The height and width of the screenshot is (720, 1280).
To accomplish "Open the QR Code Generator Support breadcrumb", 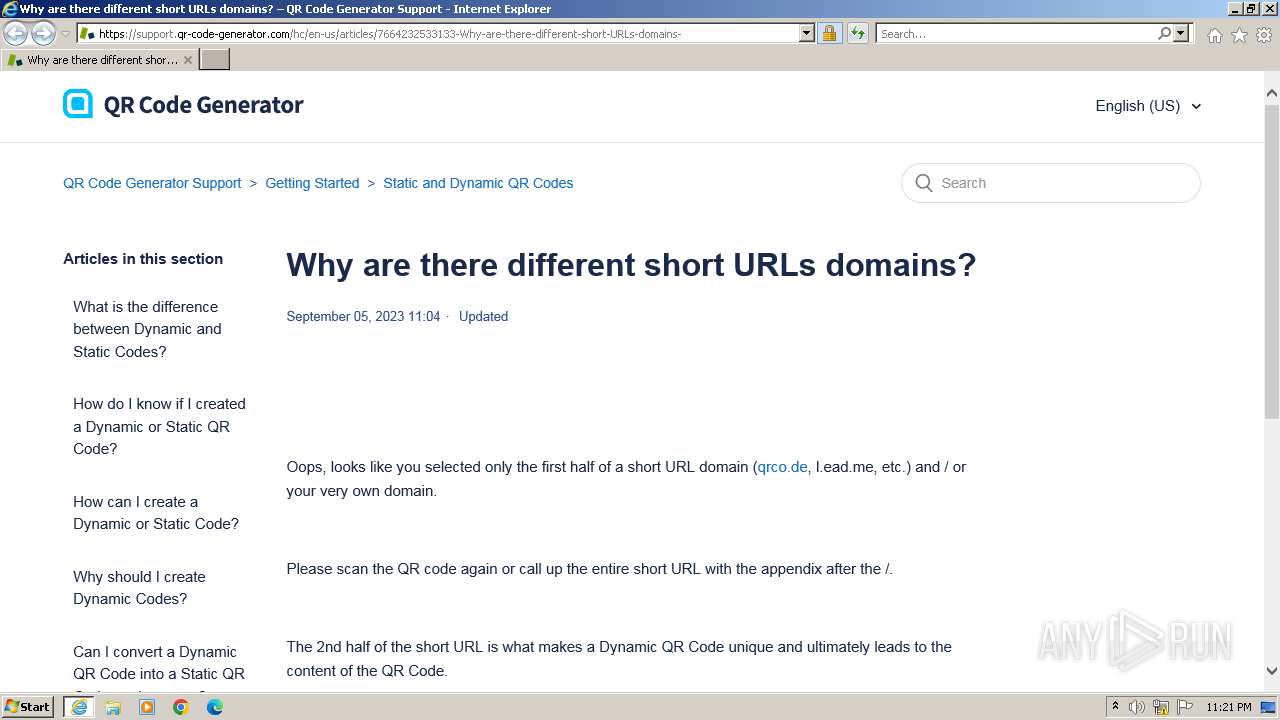I will click(152, 183).
